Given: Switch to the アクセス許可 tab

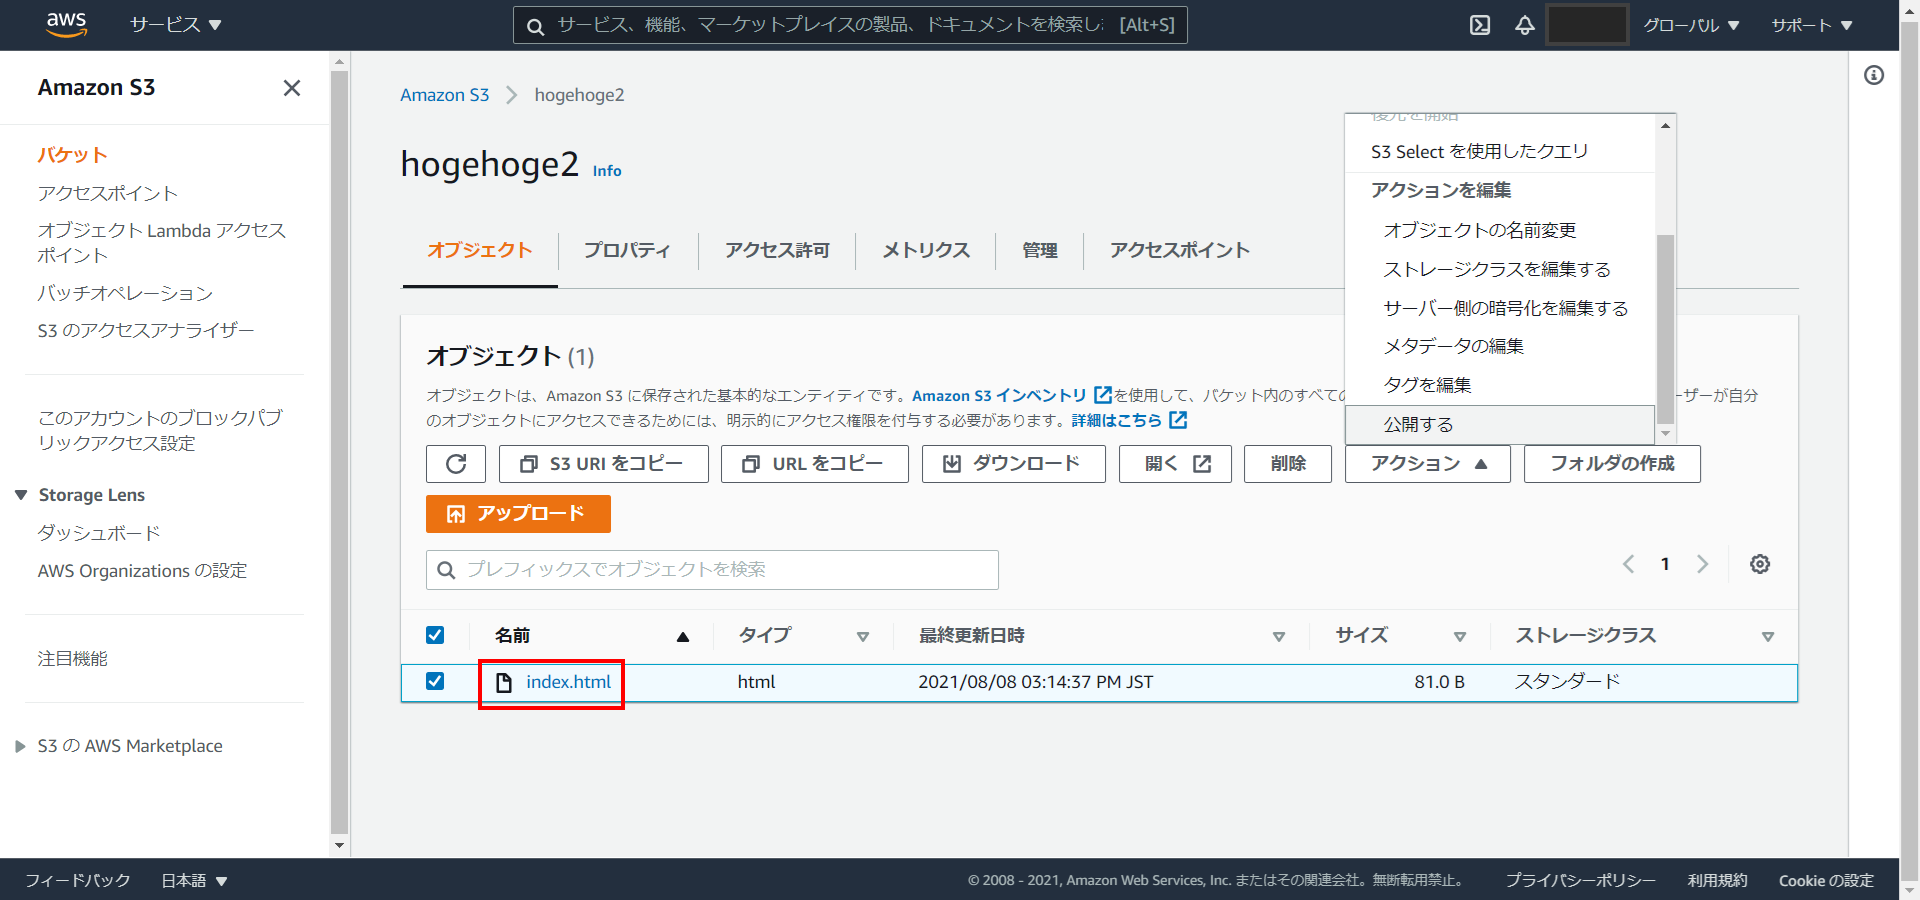Looking at the screenshot, I should [777, 250].
